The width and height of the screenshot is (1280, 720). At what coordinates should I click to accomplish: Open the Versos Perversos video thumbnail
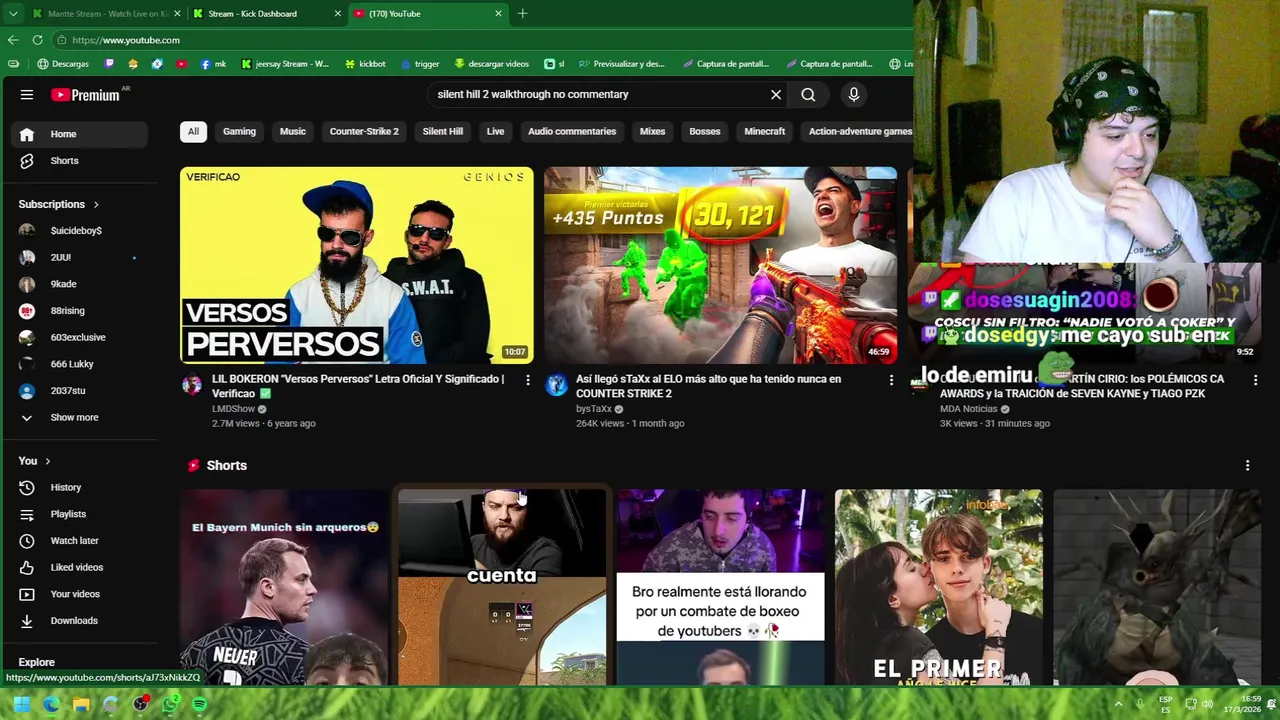[357, 265]
